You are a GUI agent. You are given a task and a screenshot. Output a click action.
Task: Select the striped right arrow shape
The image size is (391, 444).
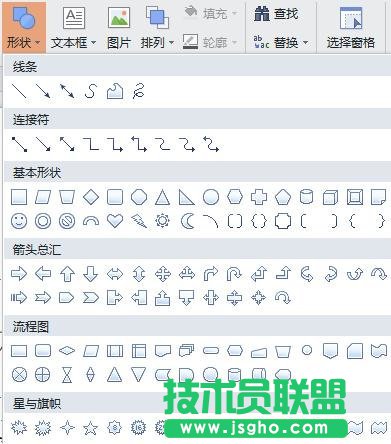point(19,297)
